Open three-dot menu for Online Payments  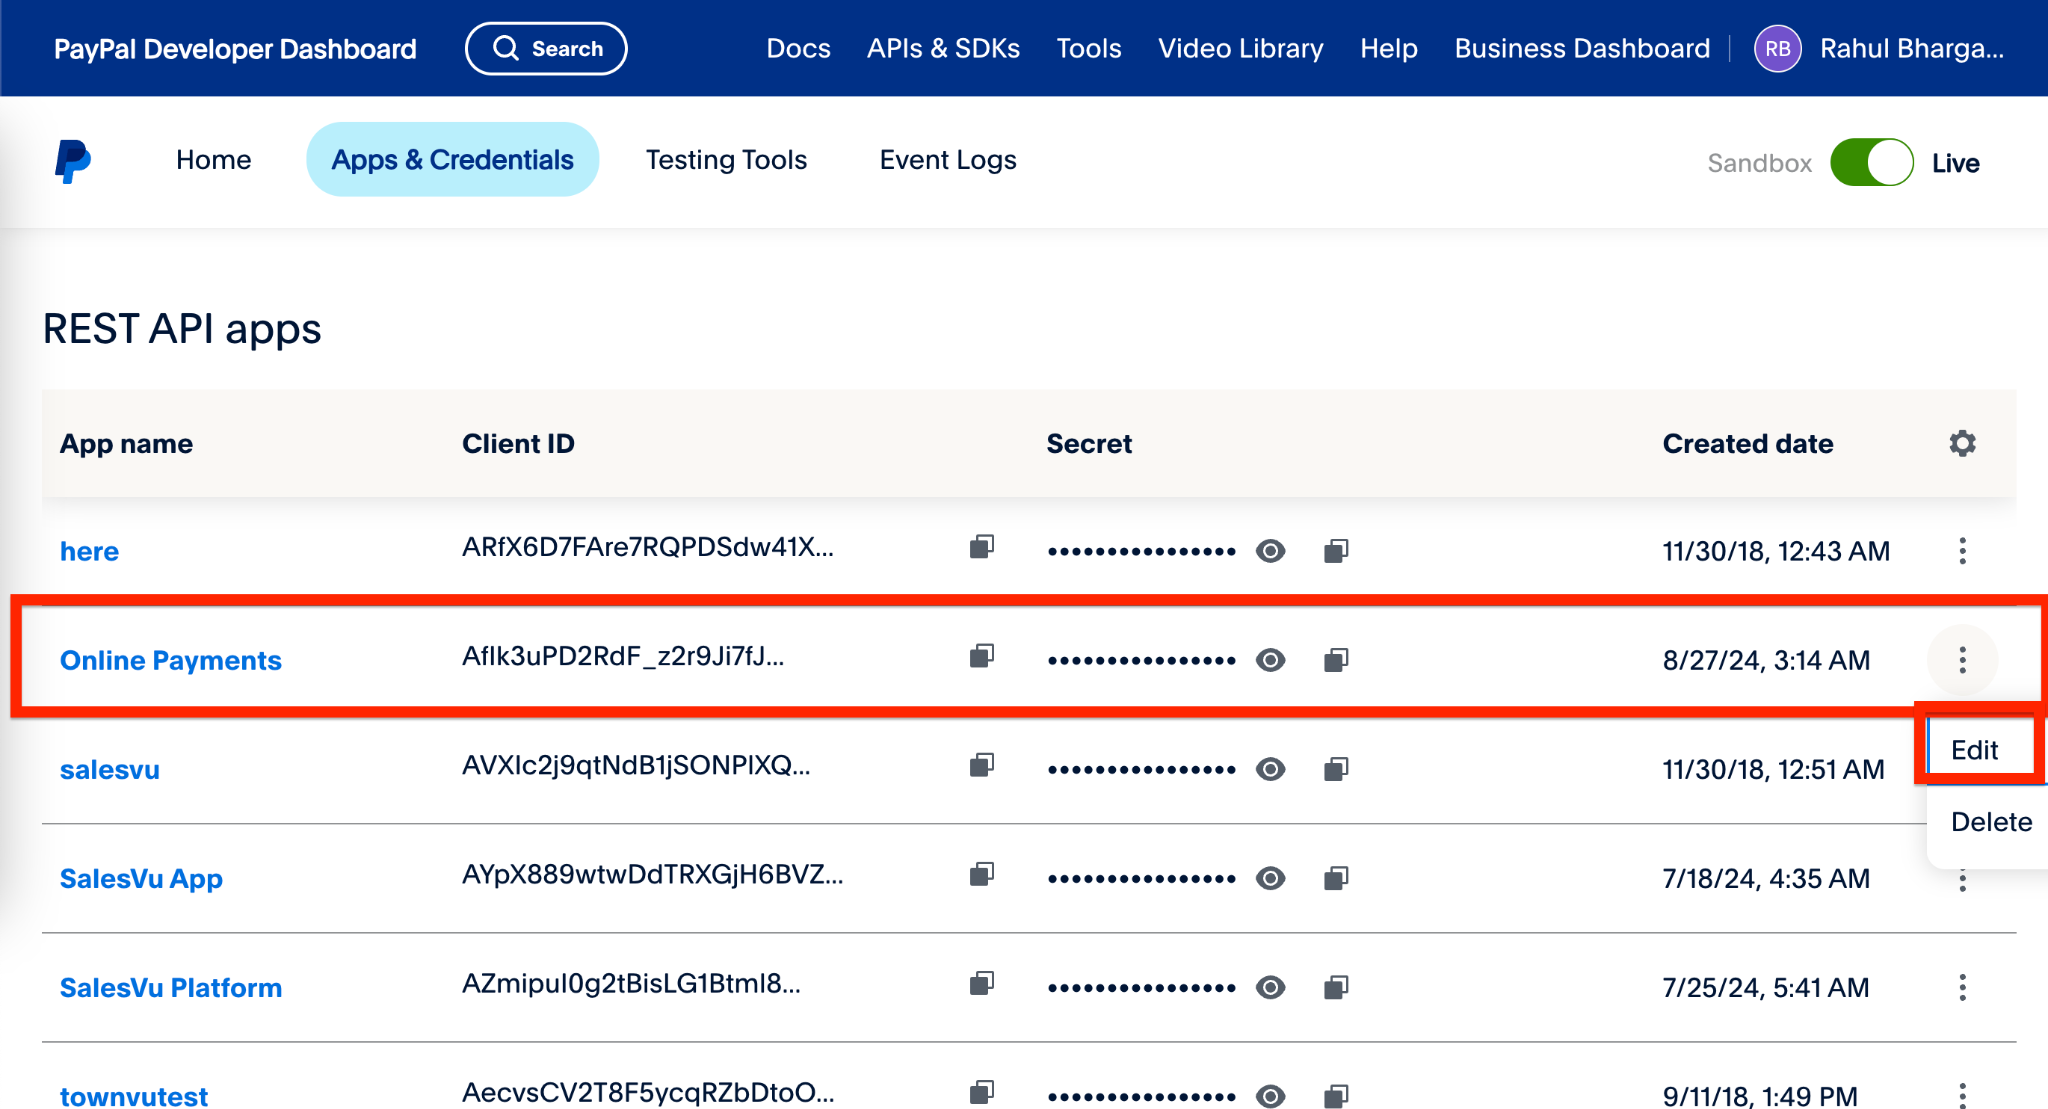click(1962, 660)
